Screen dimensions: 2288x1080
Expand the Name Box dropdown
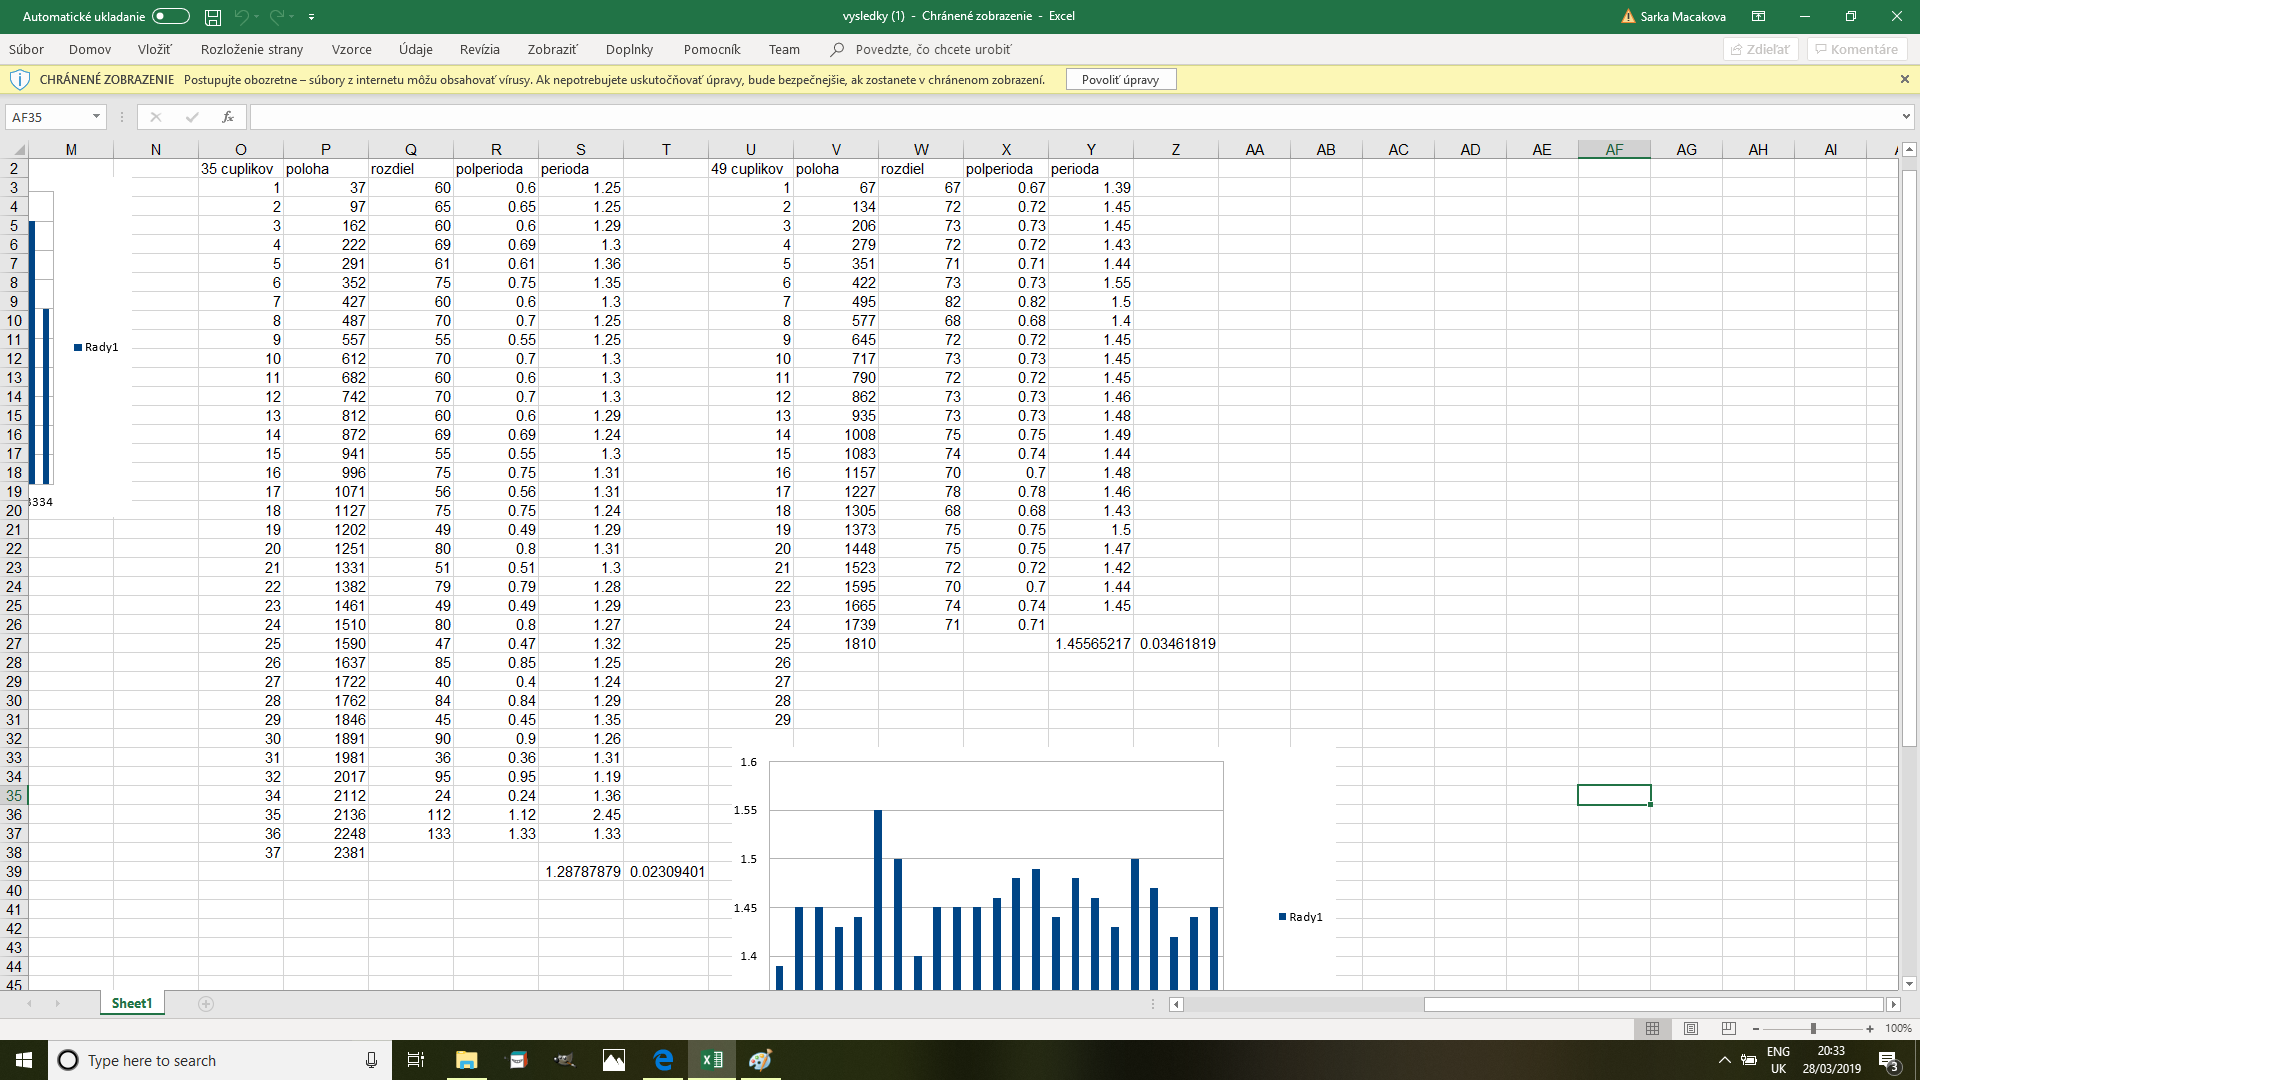click(x=96, y=117)
